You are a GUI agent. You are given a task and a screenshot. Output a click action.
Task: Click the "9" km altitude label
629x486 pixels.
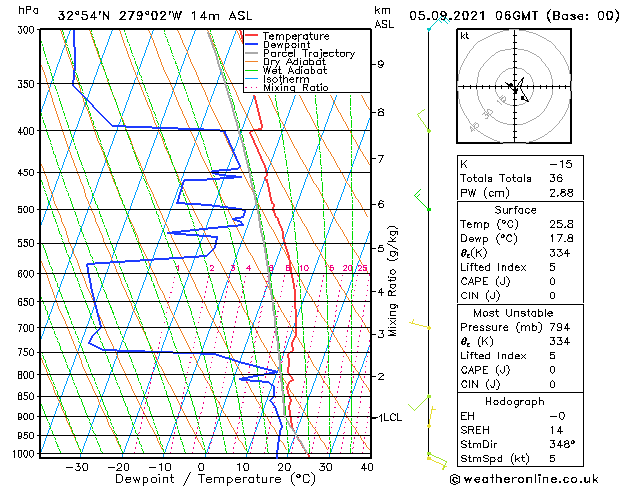pos(380,64)
